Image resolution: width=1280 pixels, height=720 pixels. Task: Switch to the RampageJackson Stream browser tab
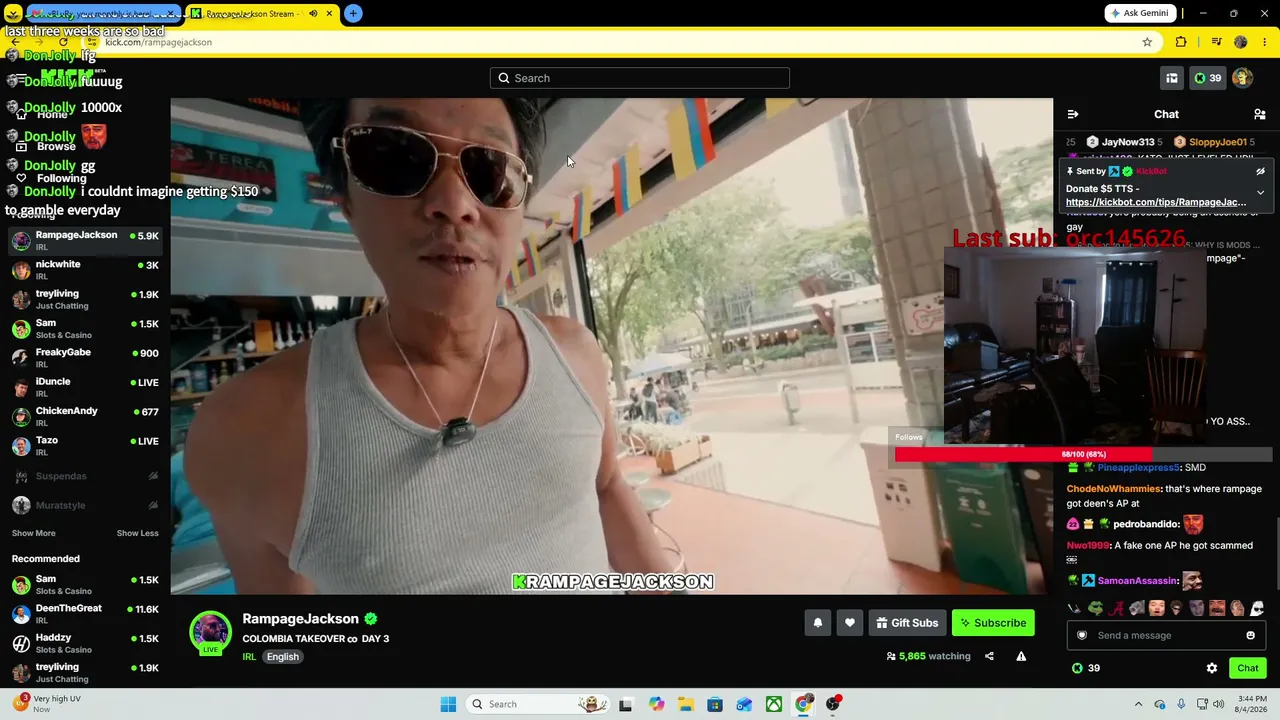(x=262, y=14)
